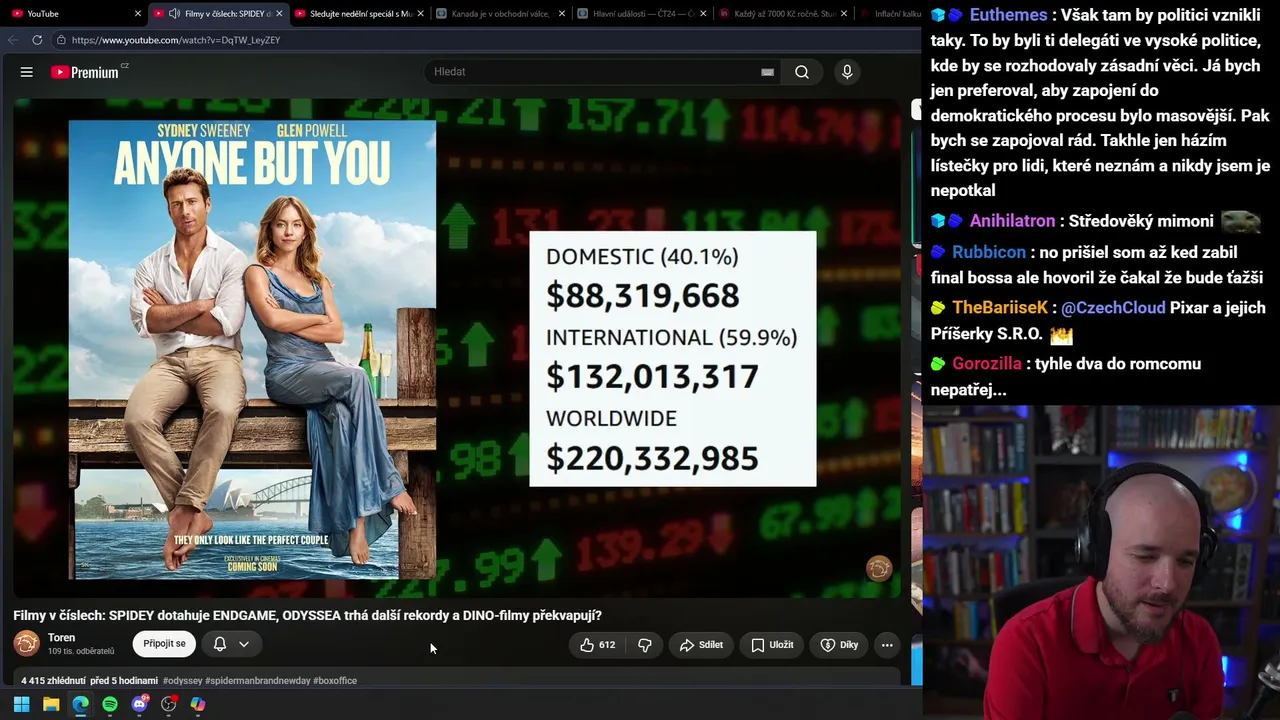Open the YouTube guide hamburger menu
The image size is (1280, 720).
[27, 72]
